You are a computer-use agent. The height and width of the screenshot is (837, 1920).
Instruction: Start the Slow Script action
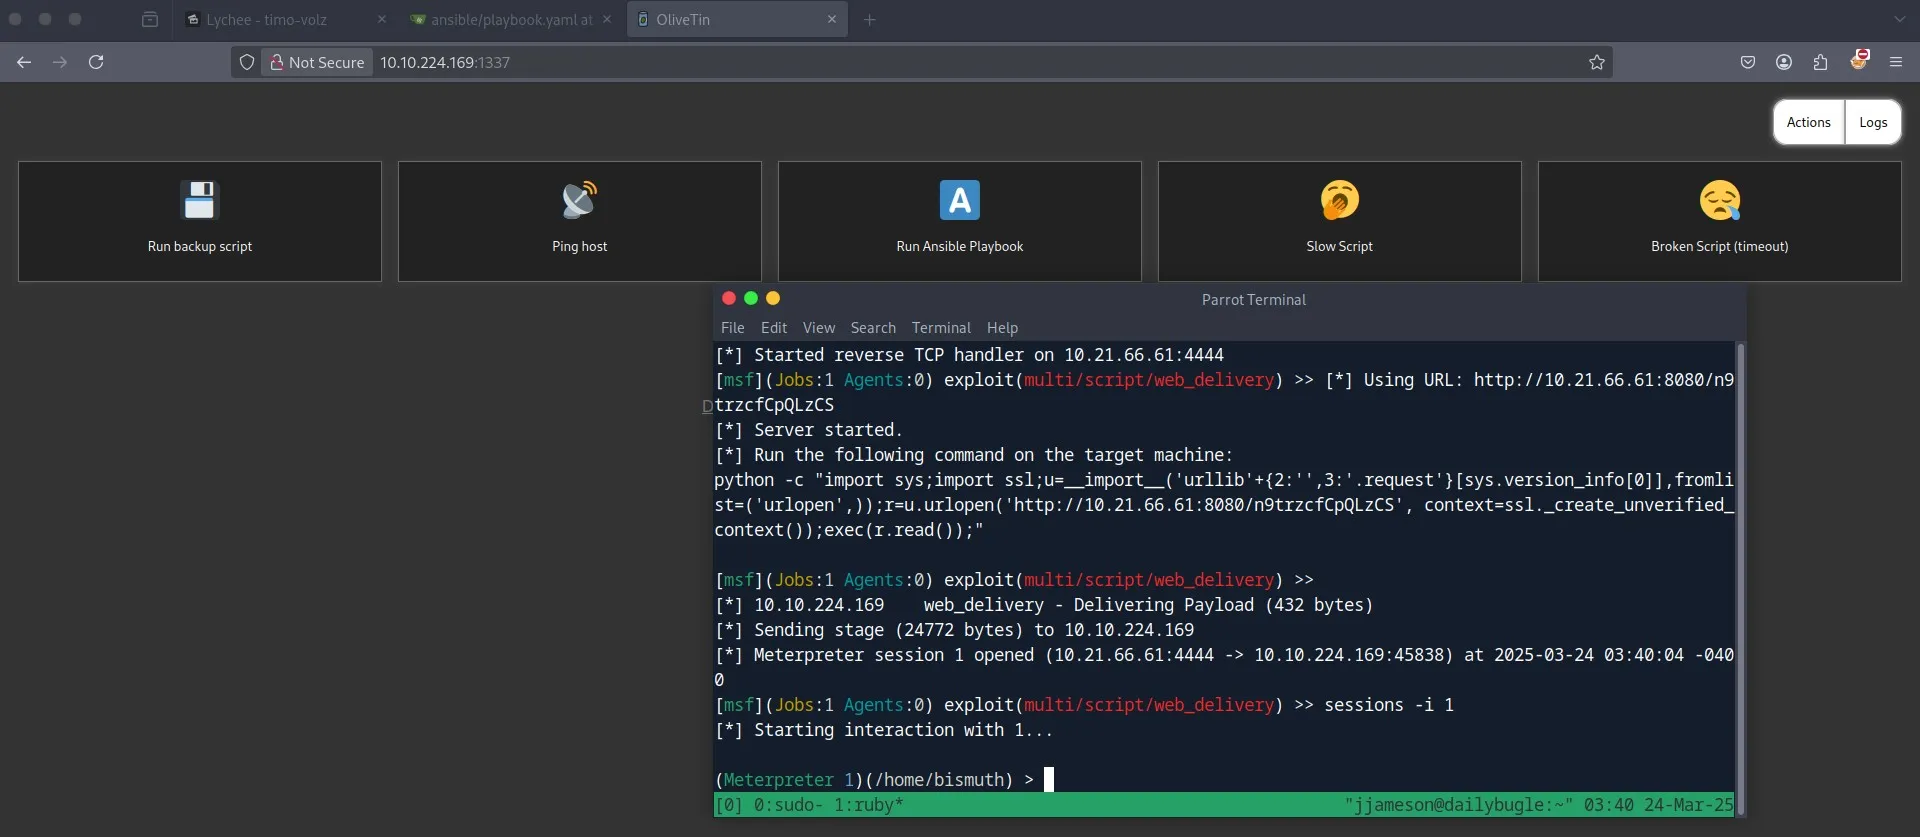(1340, 221)
